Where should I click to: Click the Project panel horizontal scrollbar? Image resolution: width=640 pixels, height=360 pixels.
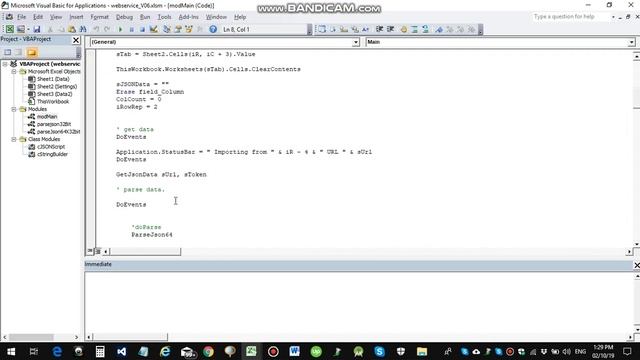pyautogui.click(x=40, y=337)
